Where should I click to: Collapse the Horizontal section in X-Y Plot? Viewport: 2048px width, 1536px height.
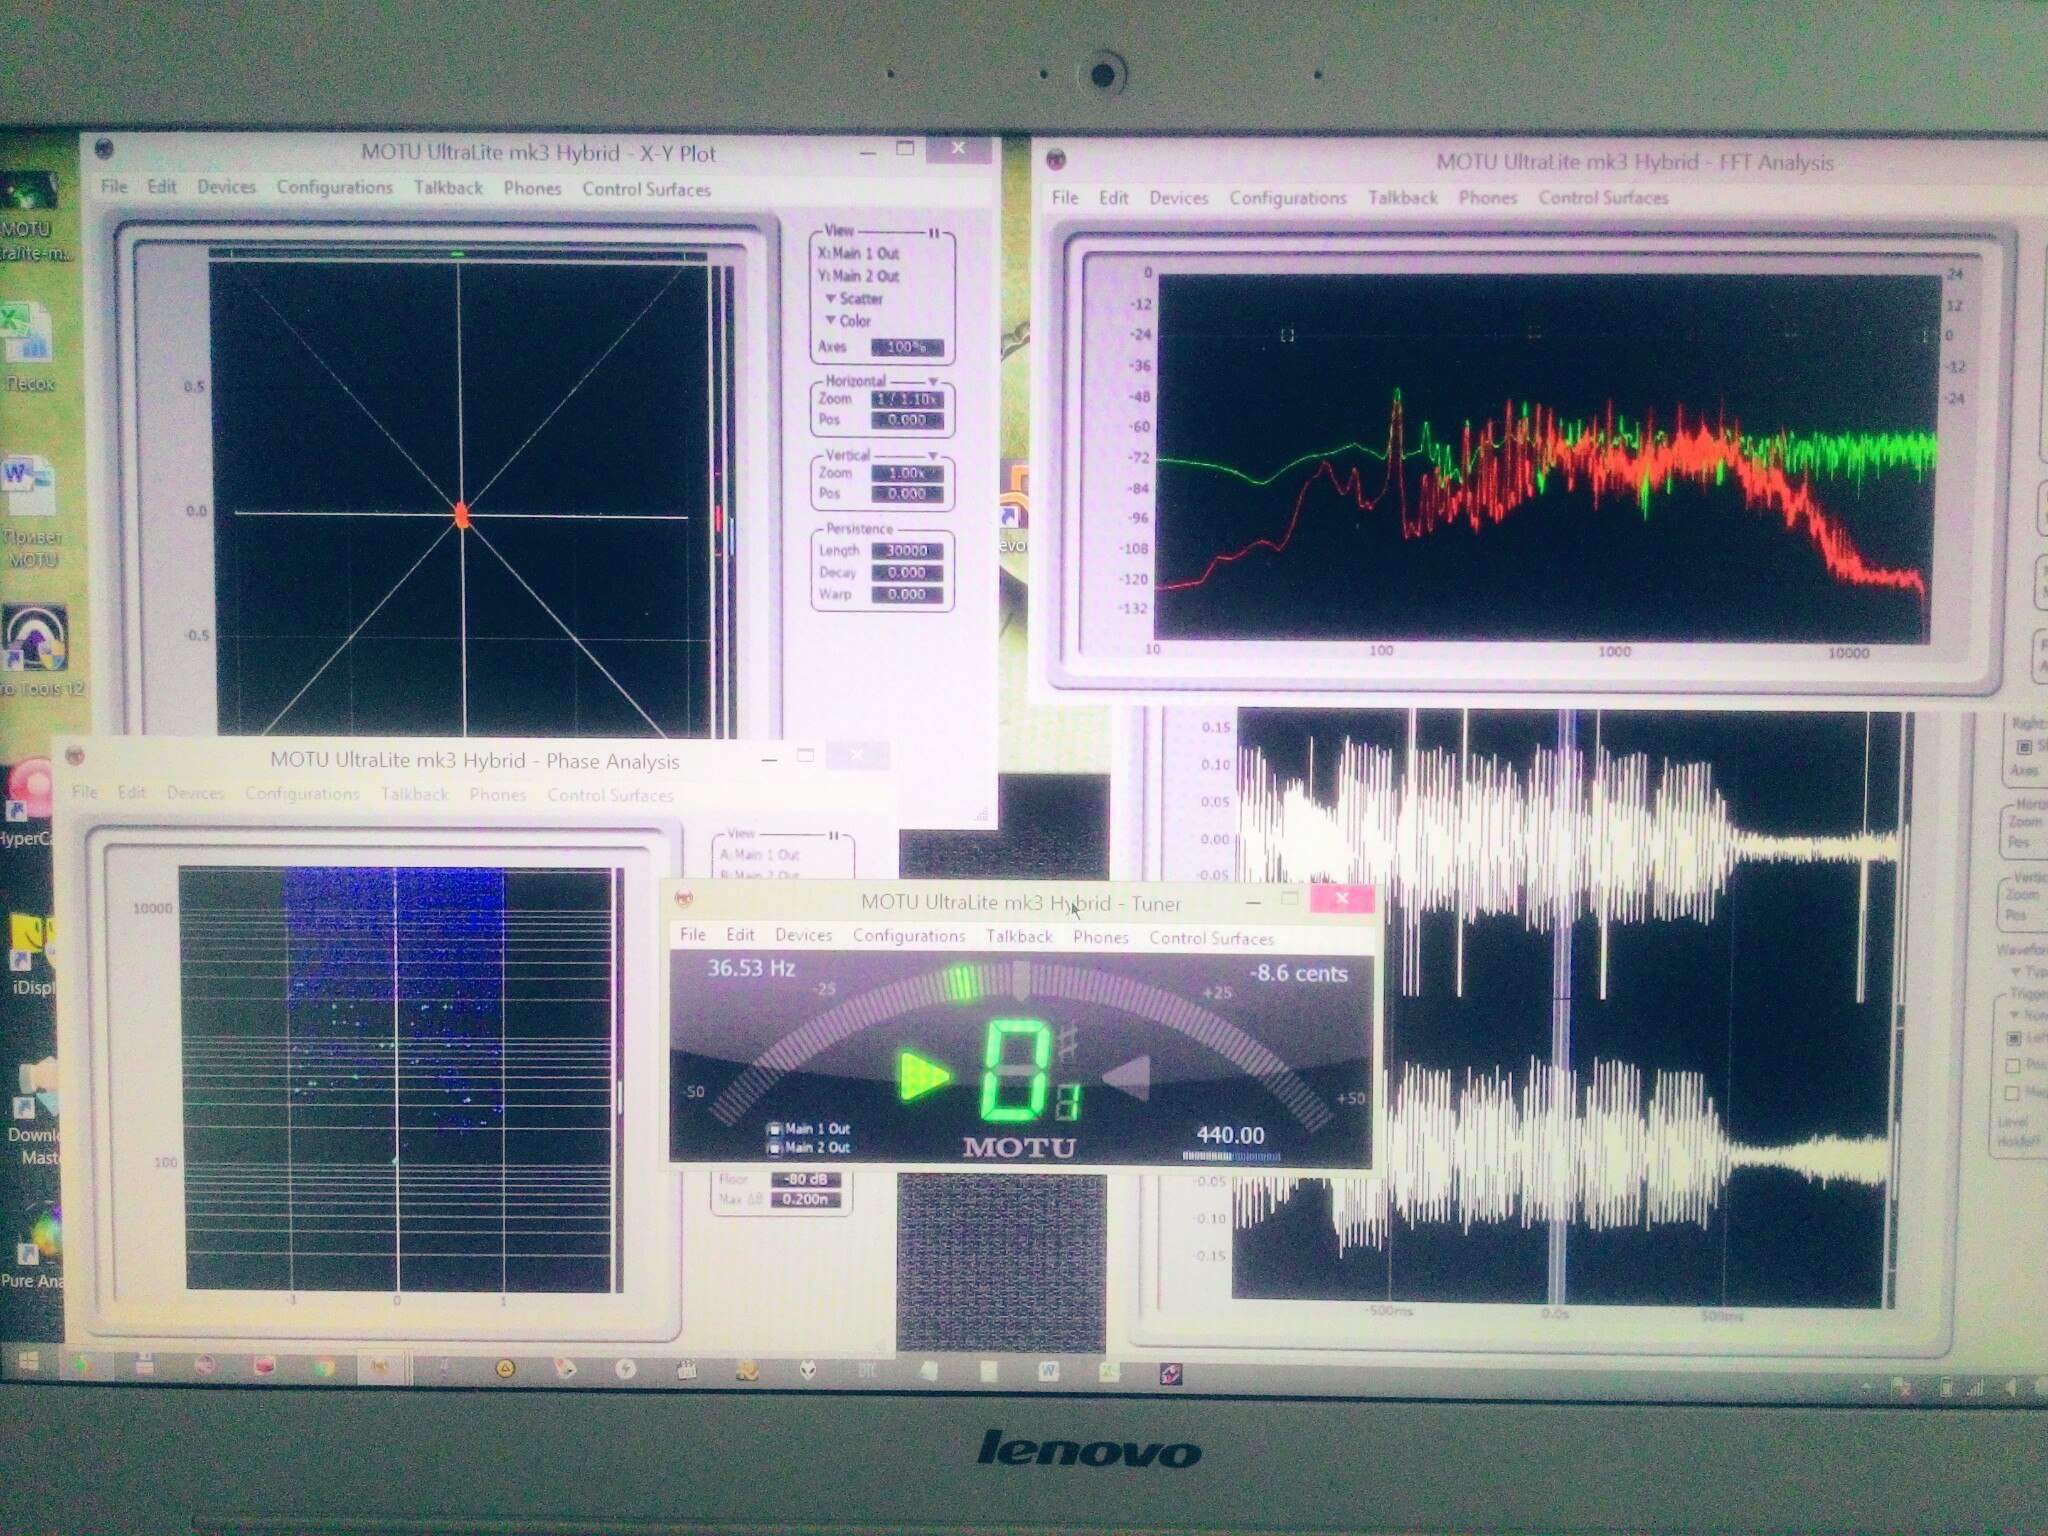click(x=933, y=382)
